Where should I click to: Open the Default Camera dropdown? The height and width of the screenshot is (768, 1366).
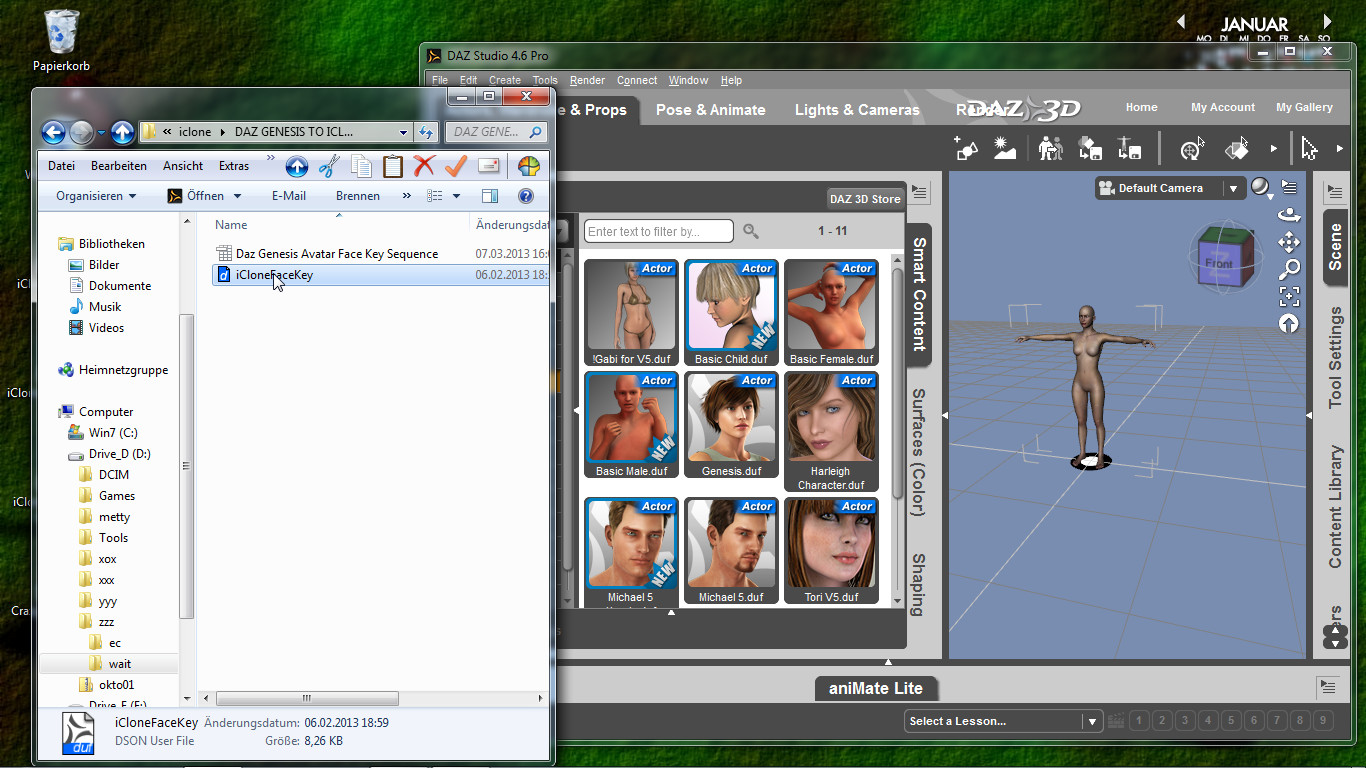pyautogui.click(x=1232, y=188)
